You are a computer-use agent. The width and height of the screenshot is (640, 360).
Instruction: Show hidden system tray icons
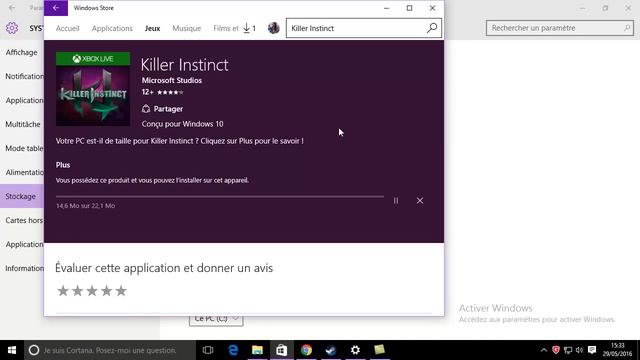[544, 350]
